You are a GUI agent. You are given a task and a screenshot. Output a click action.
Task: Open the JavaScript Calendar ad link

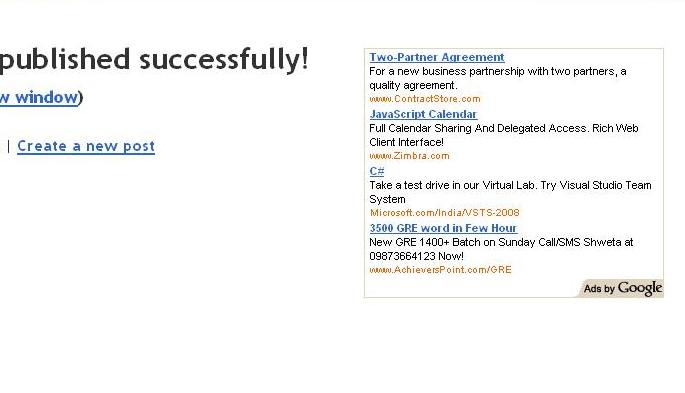click(x=423, y=114)
